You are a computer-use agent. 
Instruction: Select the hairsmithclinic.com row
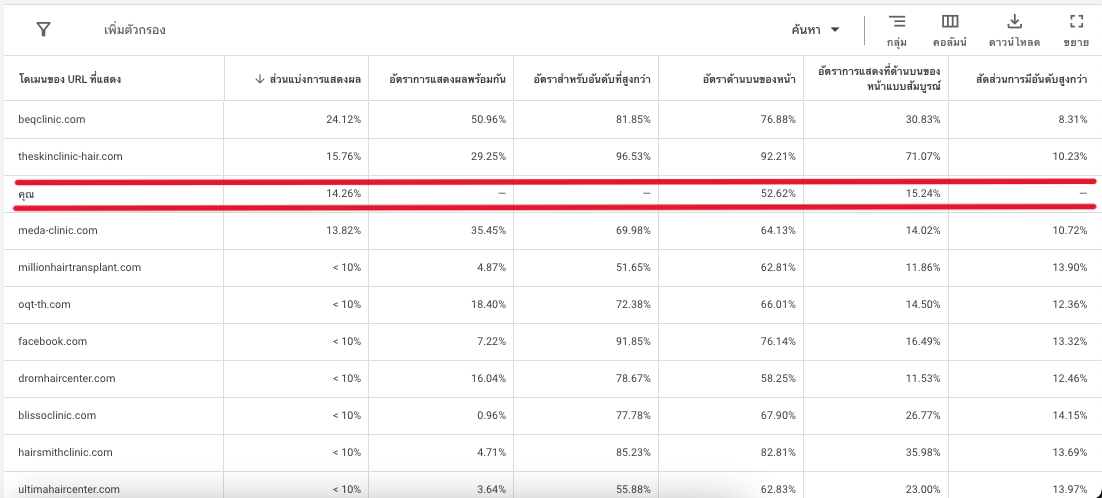[x=66, y=452]
